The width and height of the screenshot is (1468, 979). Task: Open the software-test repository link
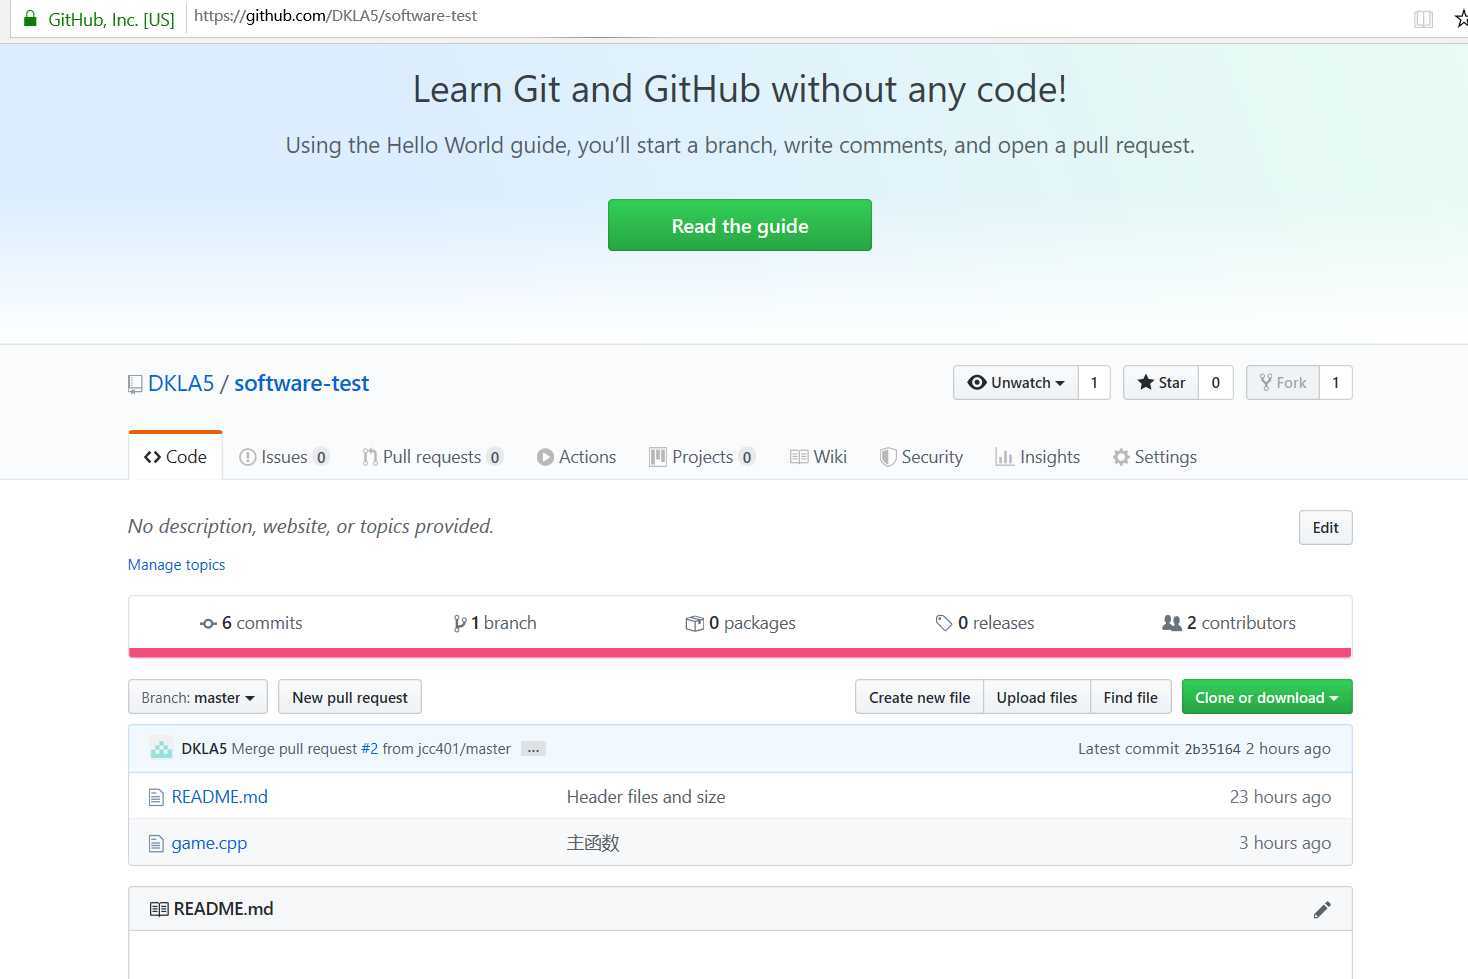click(x=301, y=383)
